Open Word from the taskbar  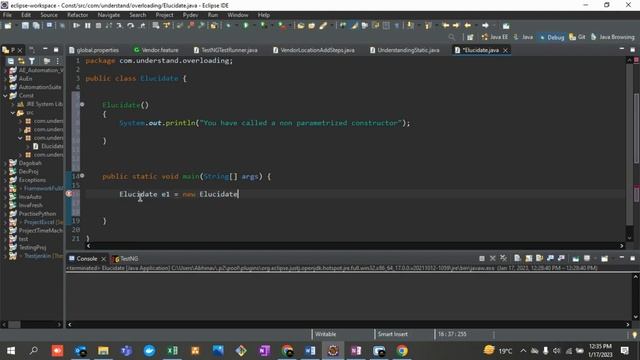tap(310, 351)
